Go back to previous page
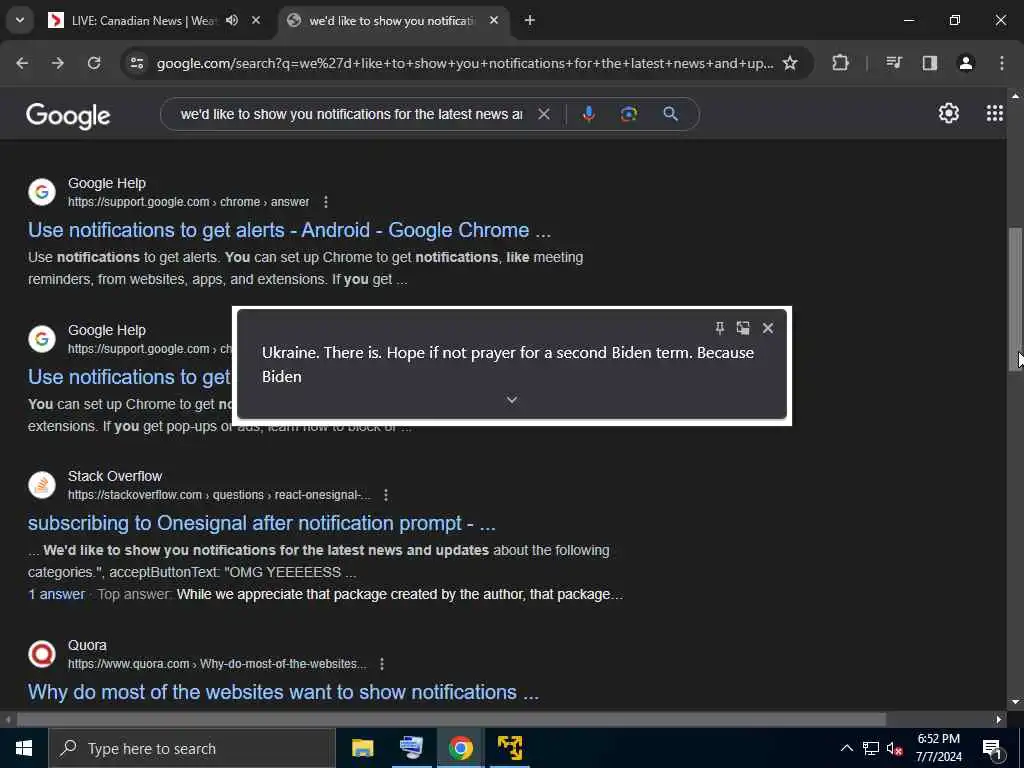Image resolution: width=1024 pixels, height=768 pixels. [22, 63]
